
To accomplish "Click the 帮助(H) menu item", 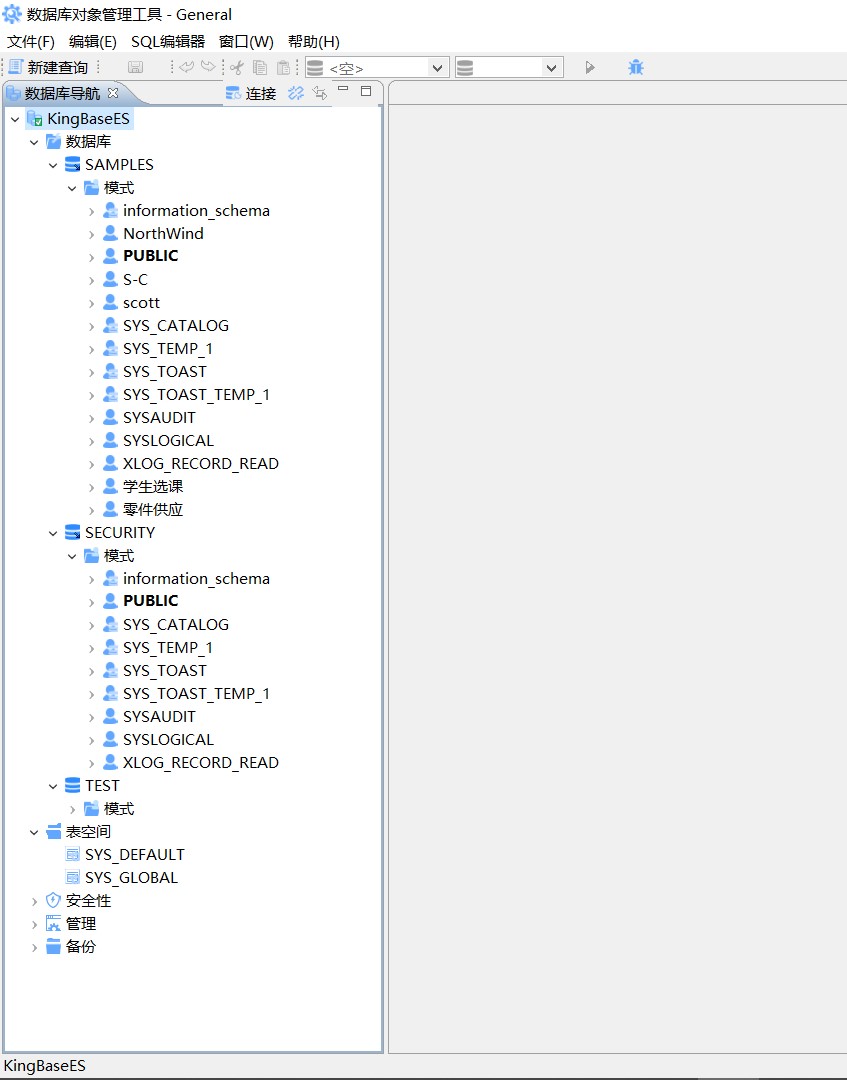I will 313,42.
